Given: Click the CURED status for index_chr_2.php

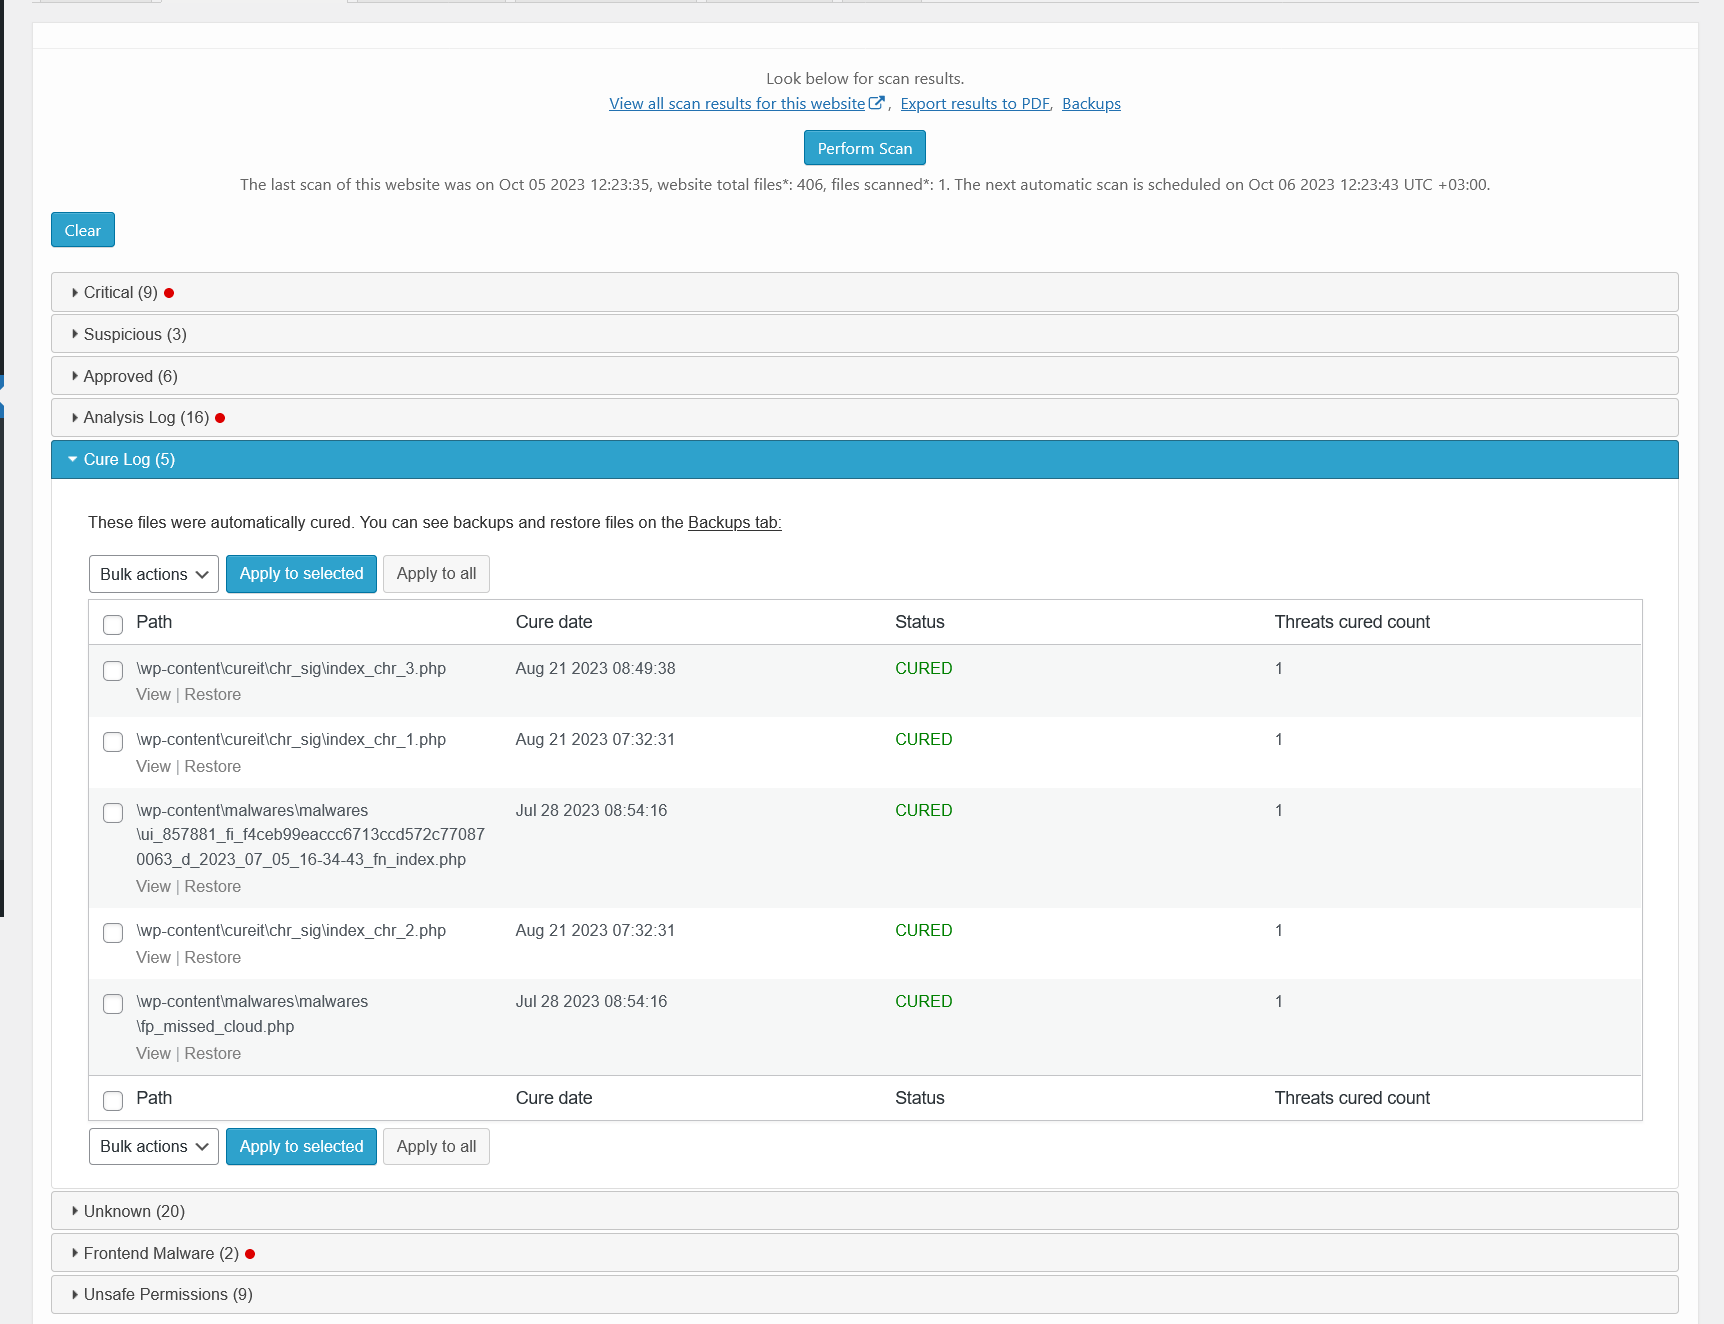Looking at the screenshot, I should coord(924,930).
